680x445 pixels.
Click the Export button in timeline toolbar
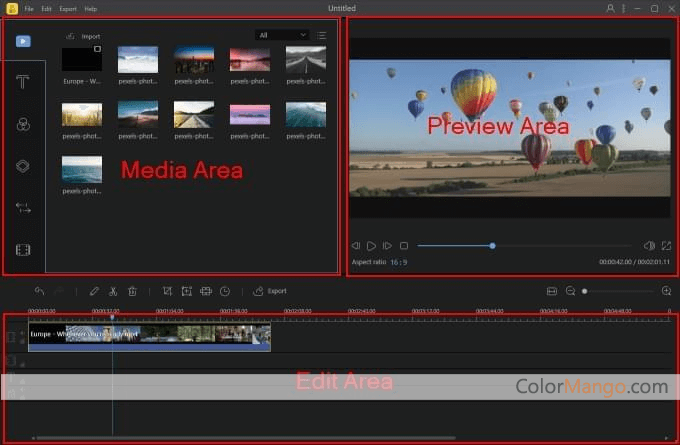[270, 291]
